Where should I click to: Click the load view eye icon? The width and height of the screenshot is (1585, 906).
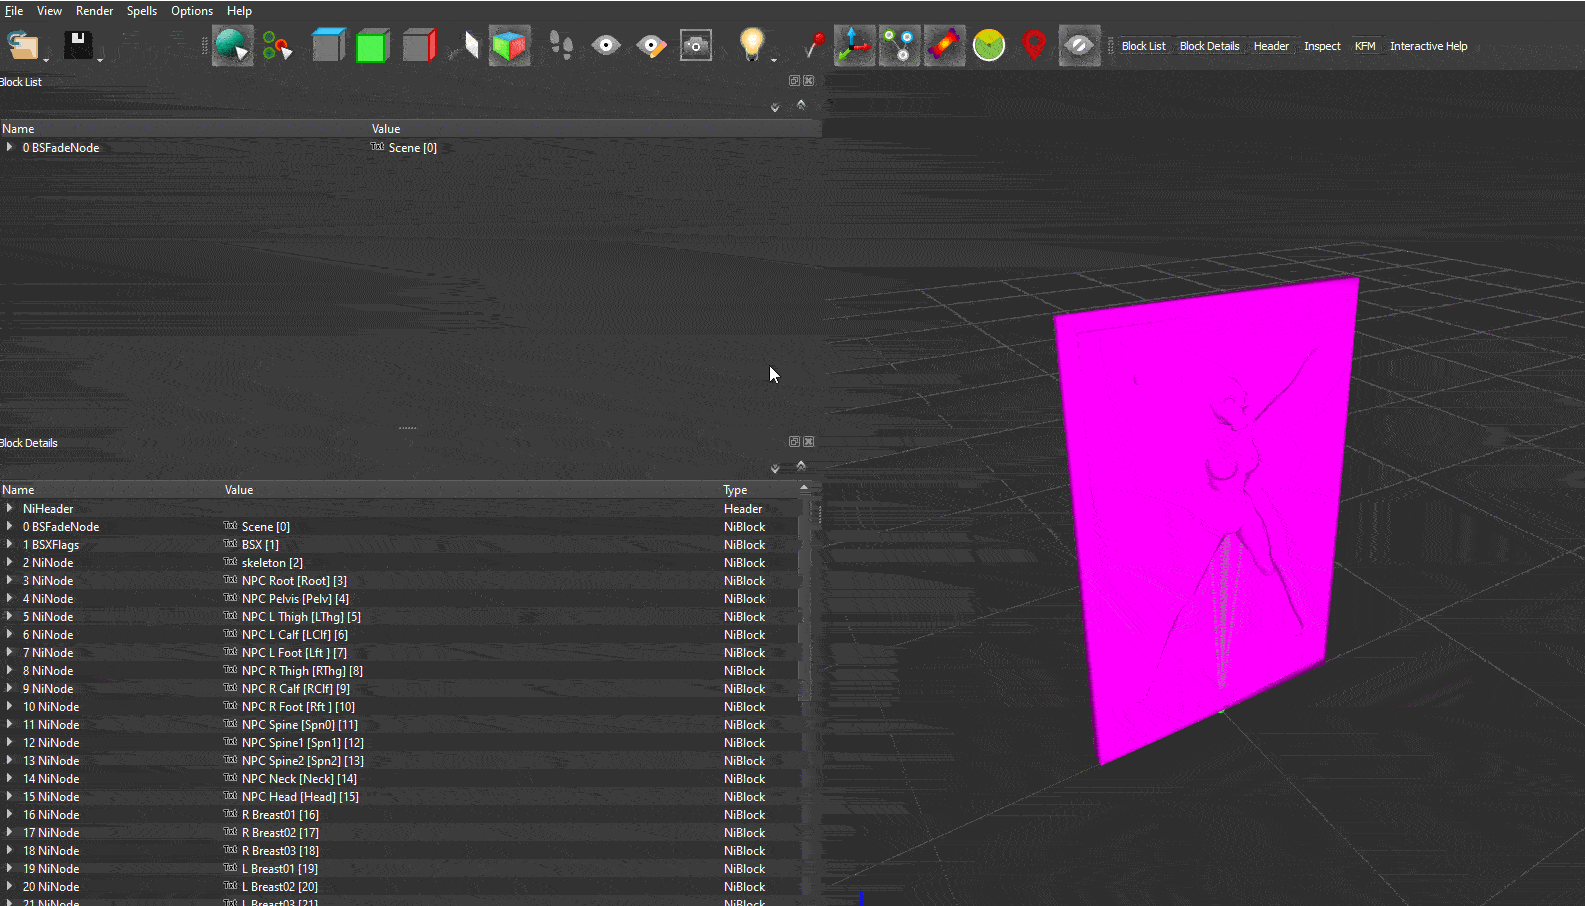(606, 46)
